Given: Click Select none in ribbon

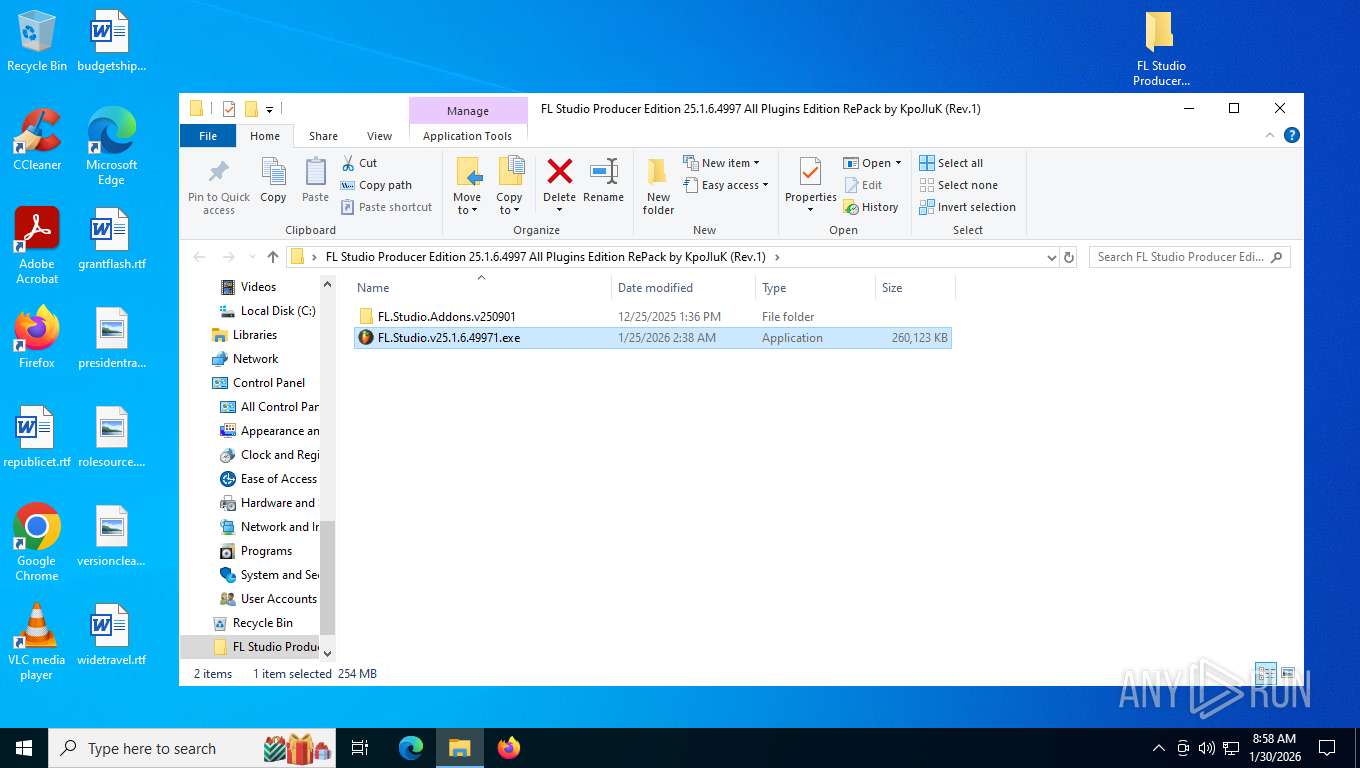Looking at the screenshot, I should [x=958, y=185].
